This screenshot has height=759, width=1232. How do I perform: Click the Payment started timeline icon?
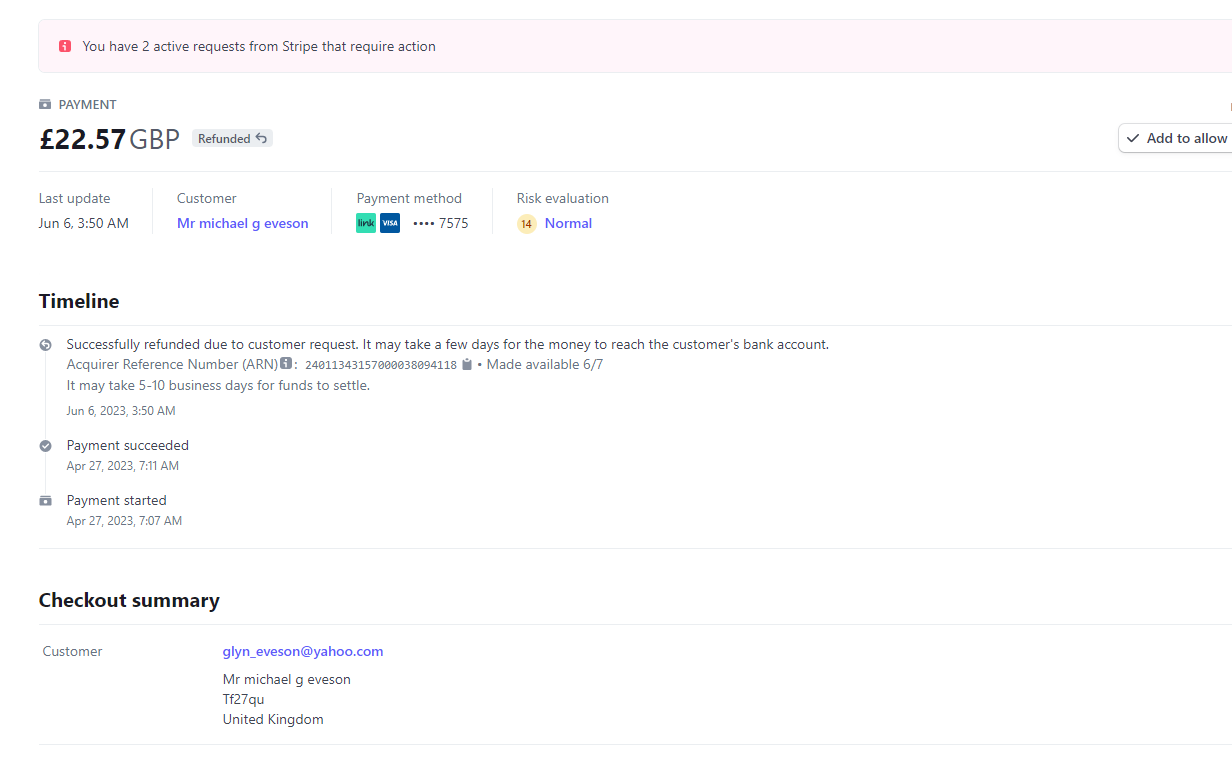45,501
